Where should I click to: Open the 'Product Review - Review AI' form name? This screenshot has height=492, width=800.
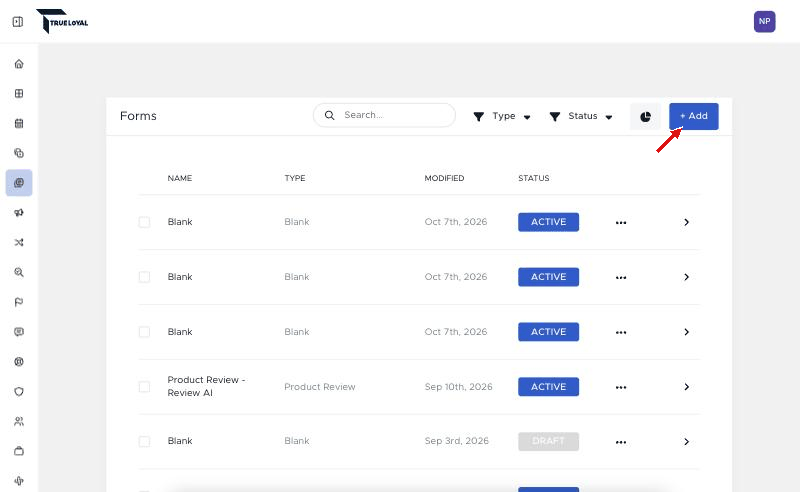pyautogui.click(x=206, y=386)
